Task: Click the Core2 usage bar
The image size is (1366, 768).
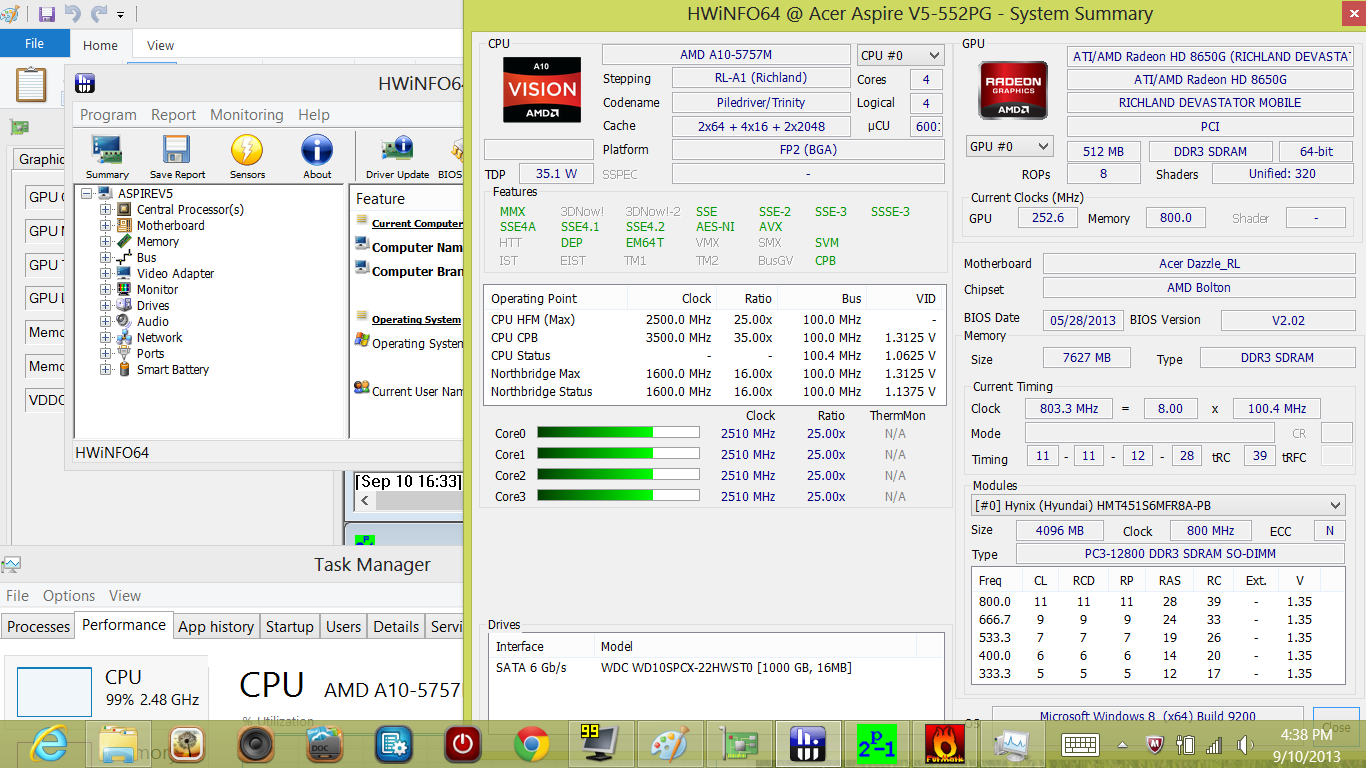Action: click(618, 475)
